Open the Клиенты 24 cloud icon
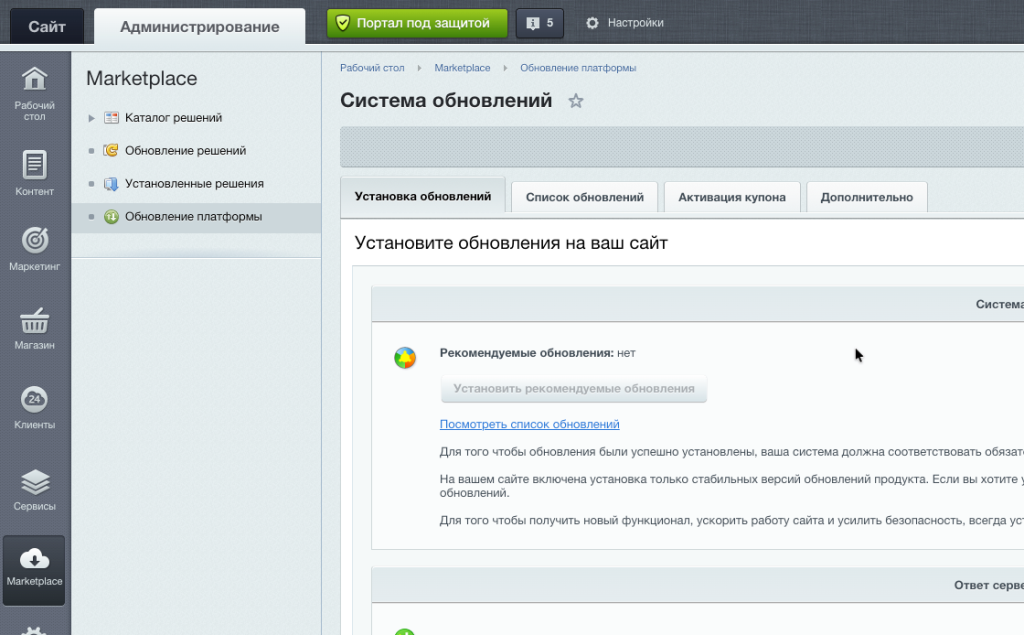This screenshot has width=1024, height=635. 35,399
